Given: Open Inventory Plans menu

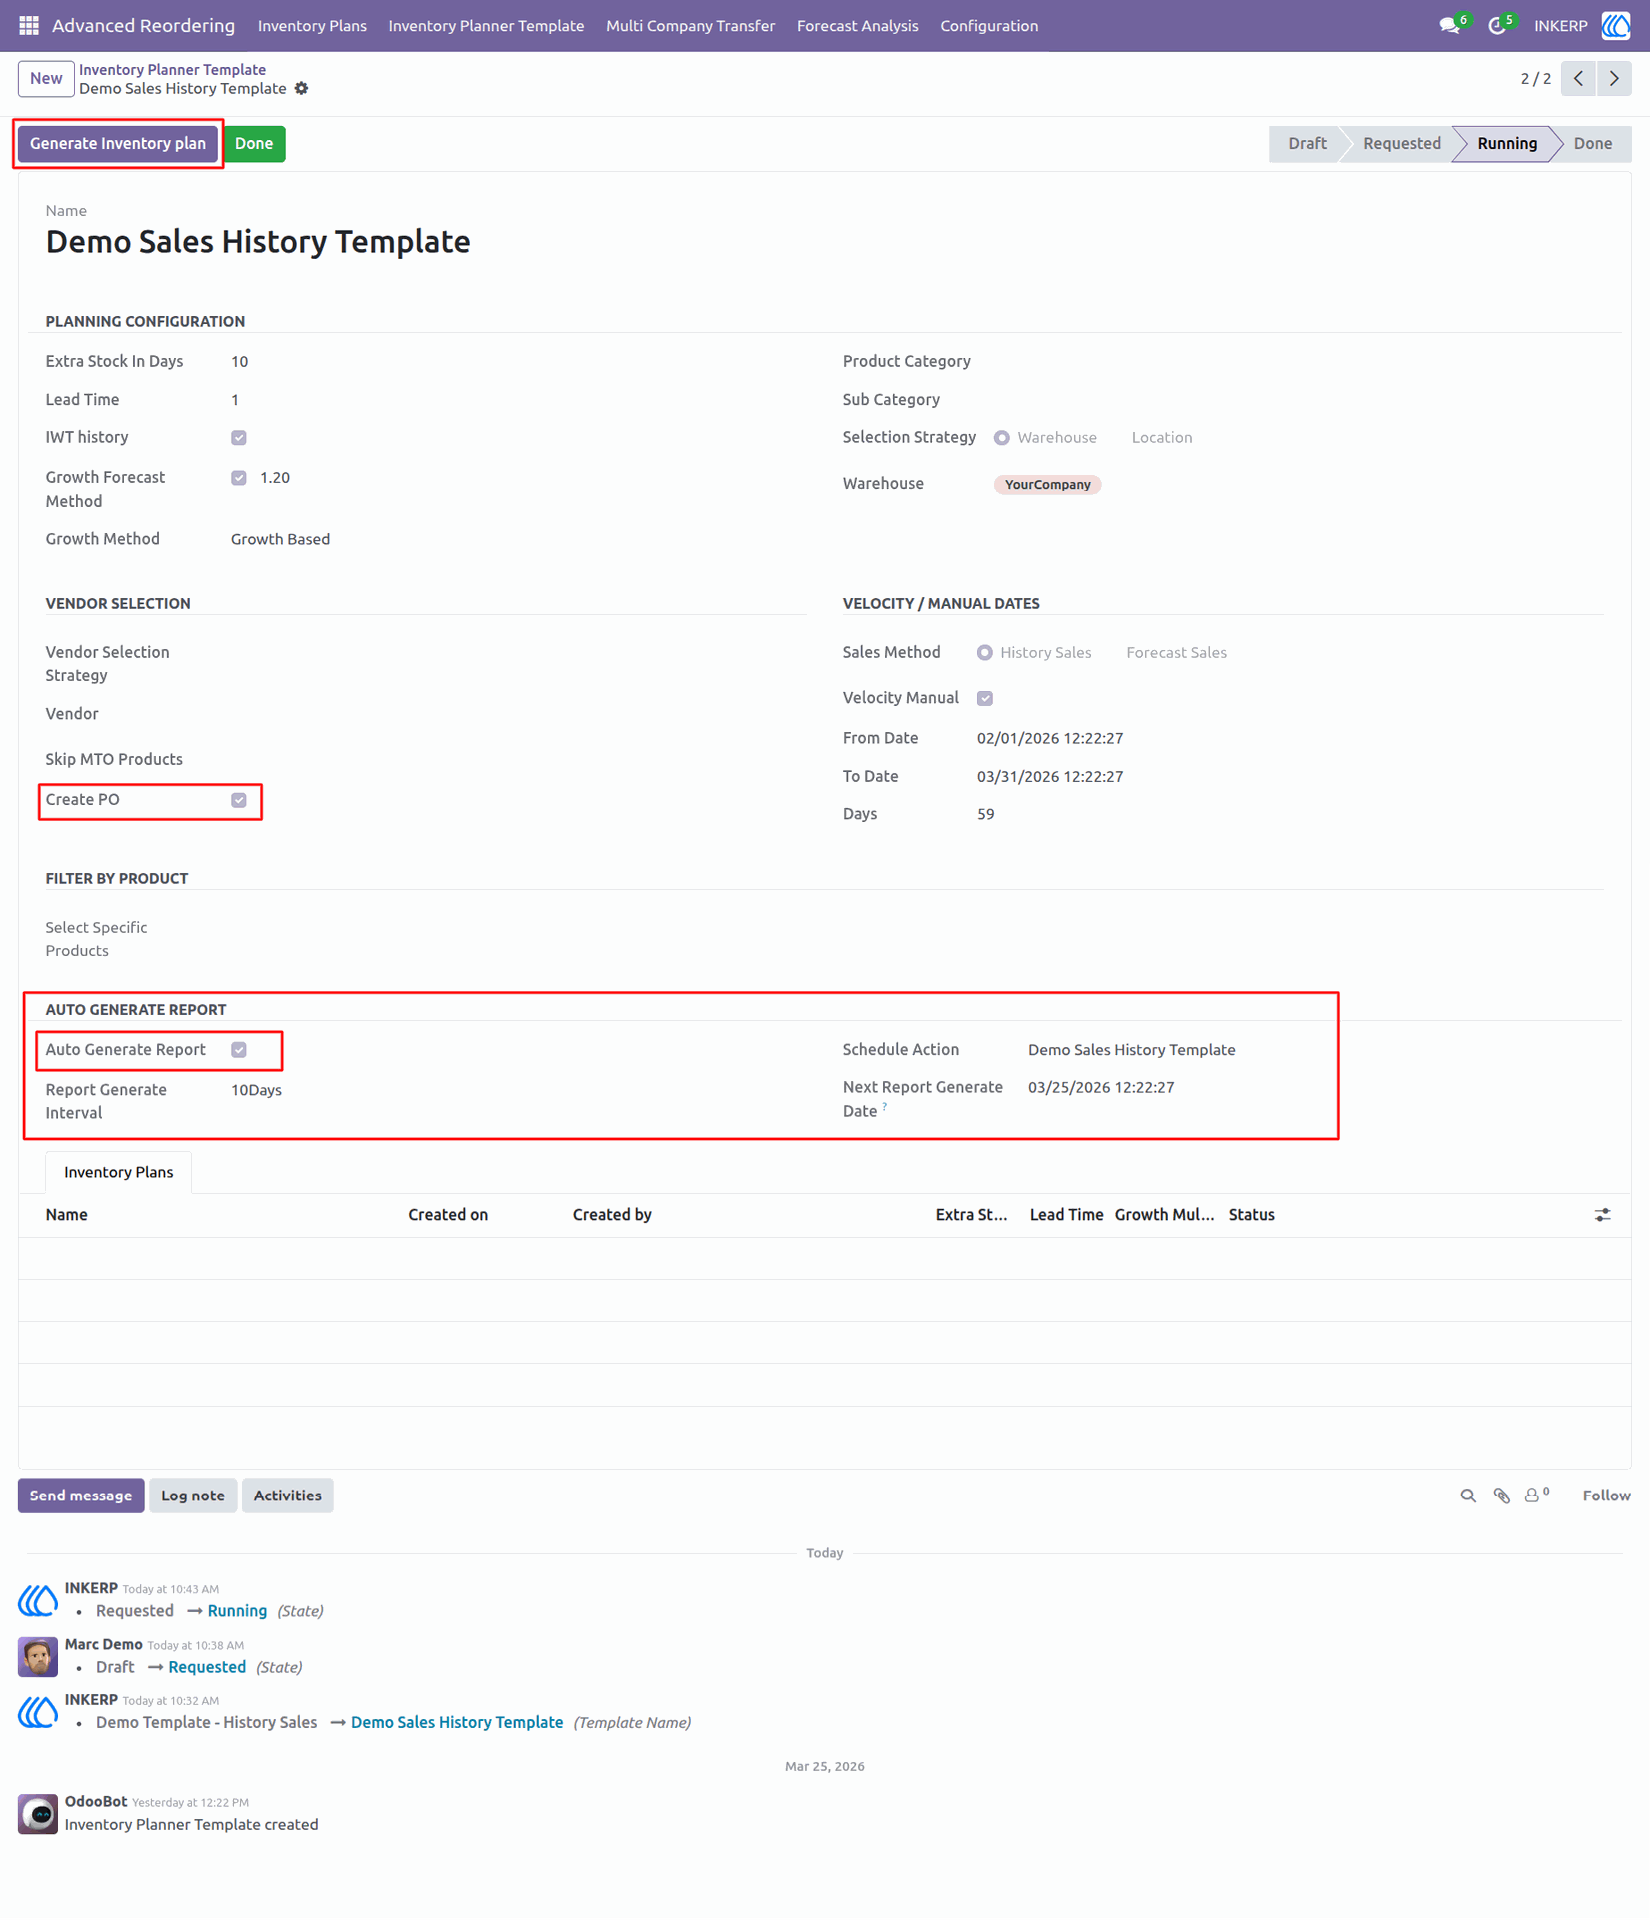Looking at the screenshot, I should (x=312, y=26).
